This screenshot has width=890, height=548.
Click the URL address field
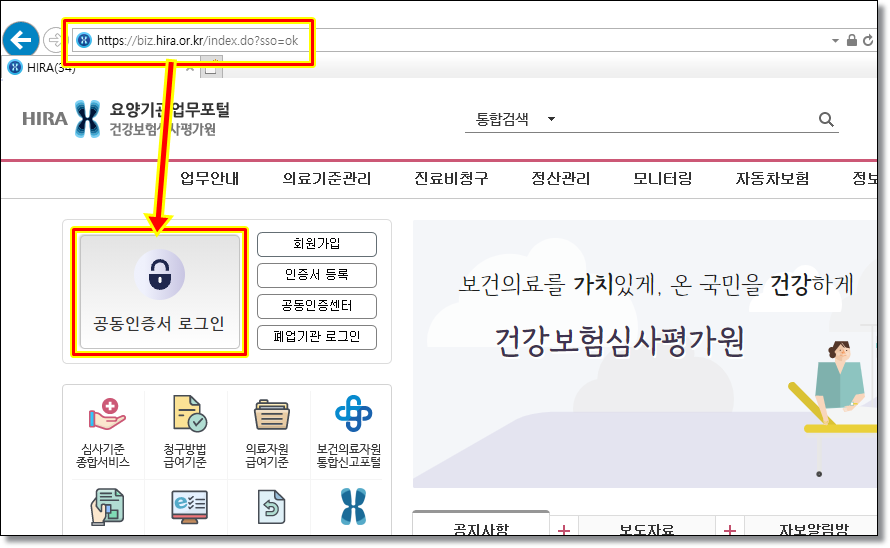tap(454, 40)
